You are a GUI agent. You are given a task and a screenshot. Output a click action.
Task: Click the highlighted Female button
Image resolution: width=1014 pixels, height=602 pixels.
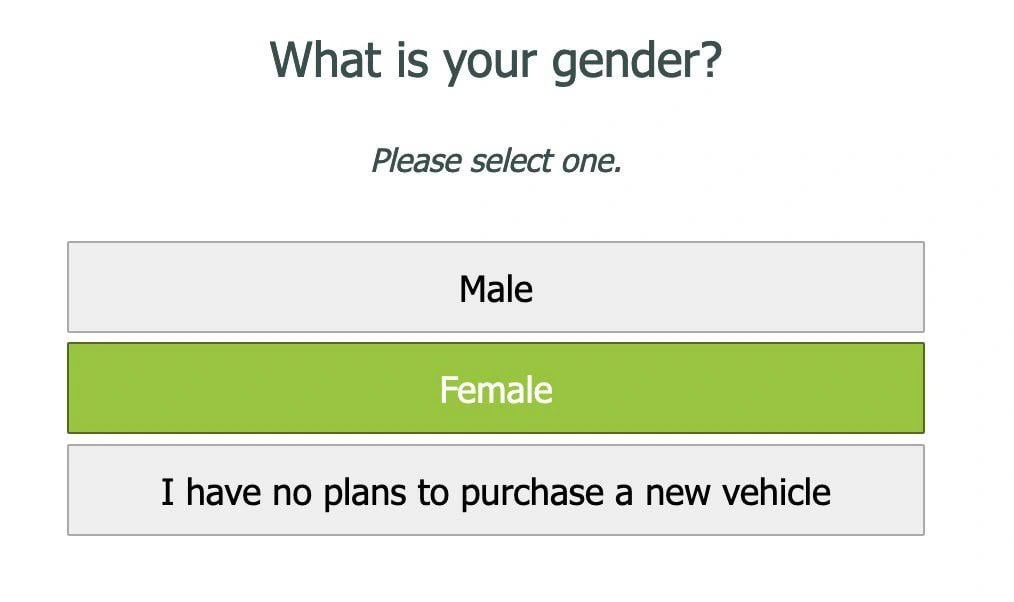[496, 388]
